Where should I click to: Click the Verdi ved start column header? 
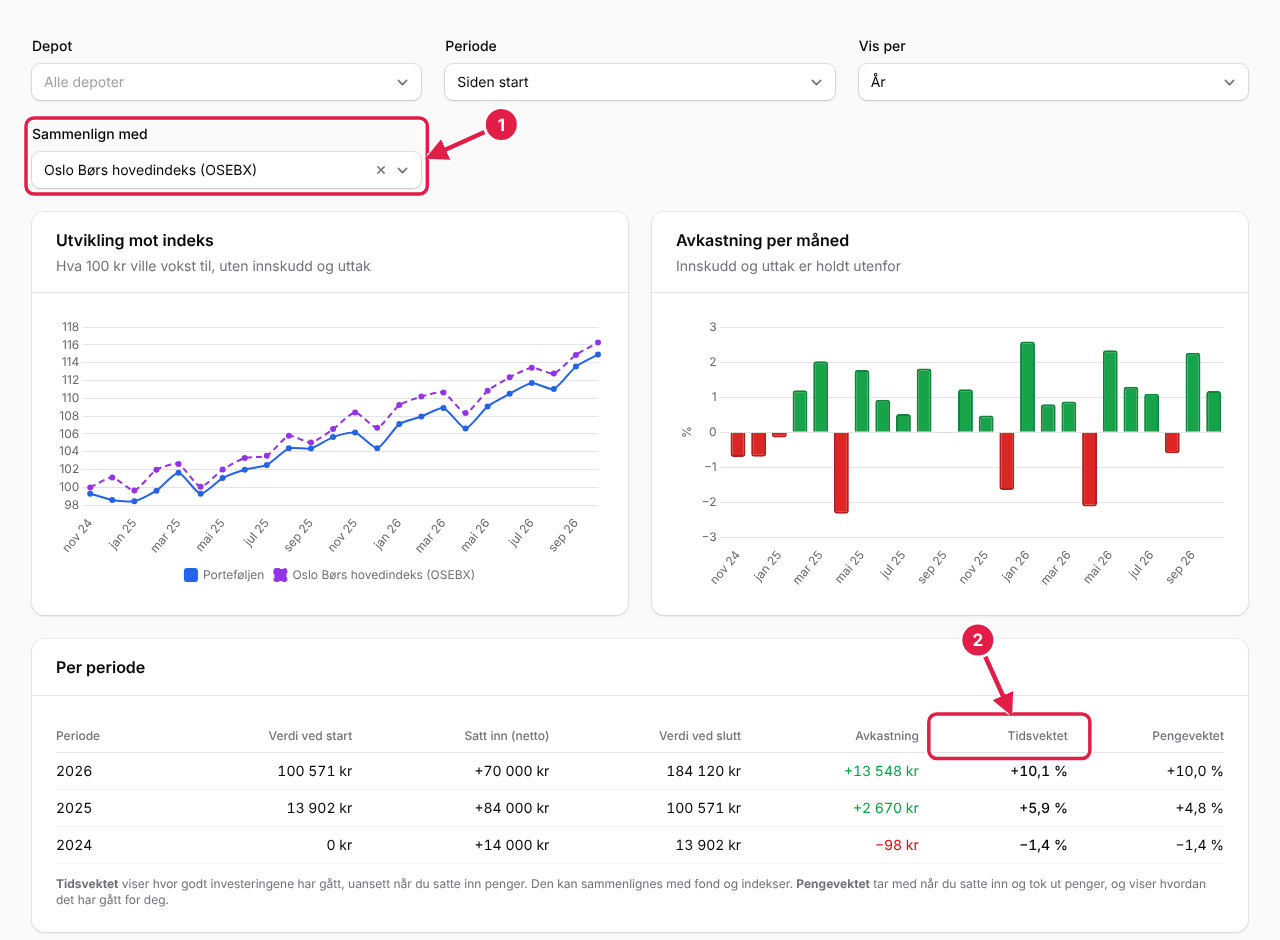[x=310, y=736]
